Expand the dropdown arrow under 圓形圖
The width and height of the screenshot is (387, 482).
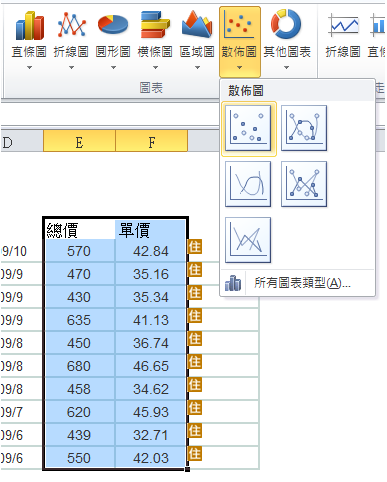pyautogui.click(x=113, y=67)
